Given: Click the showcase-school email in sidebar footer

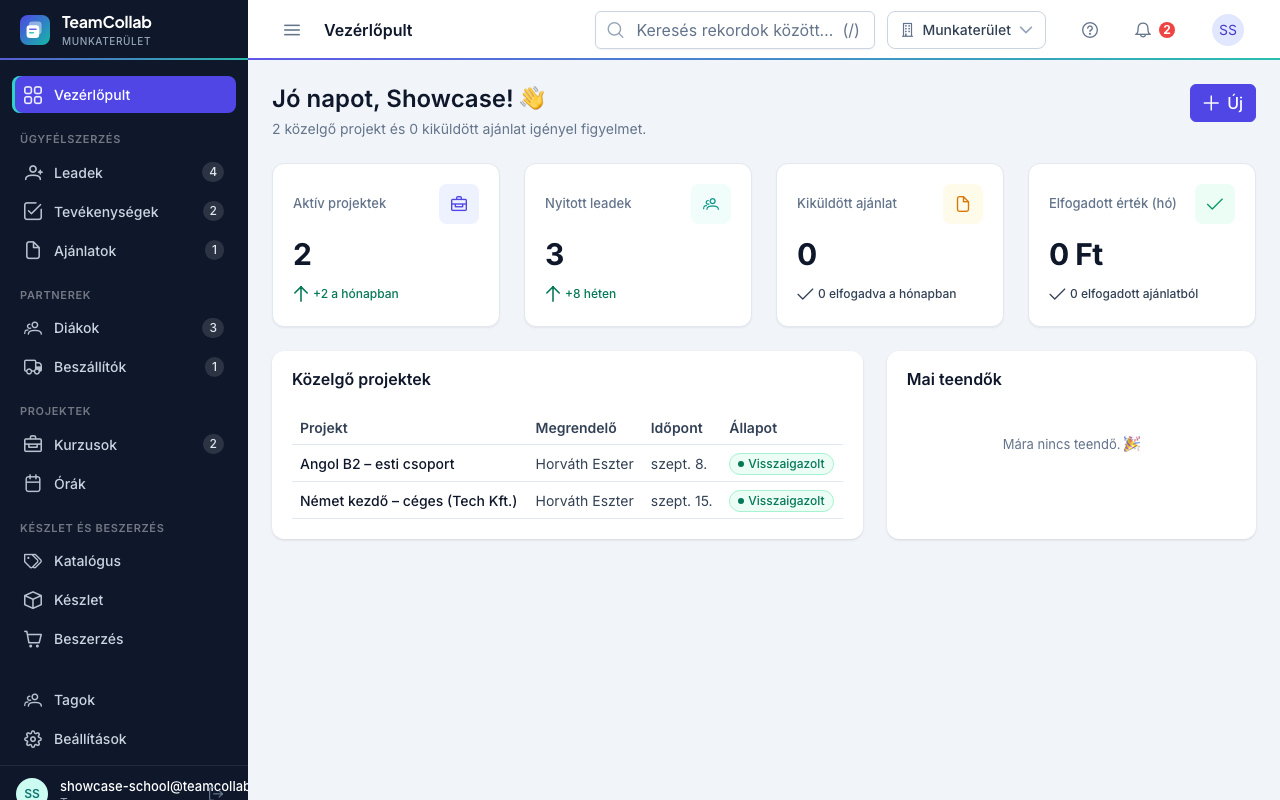Looking at the screenshot, I should tap(154, 787).
